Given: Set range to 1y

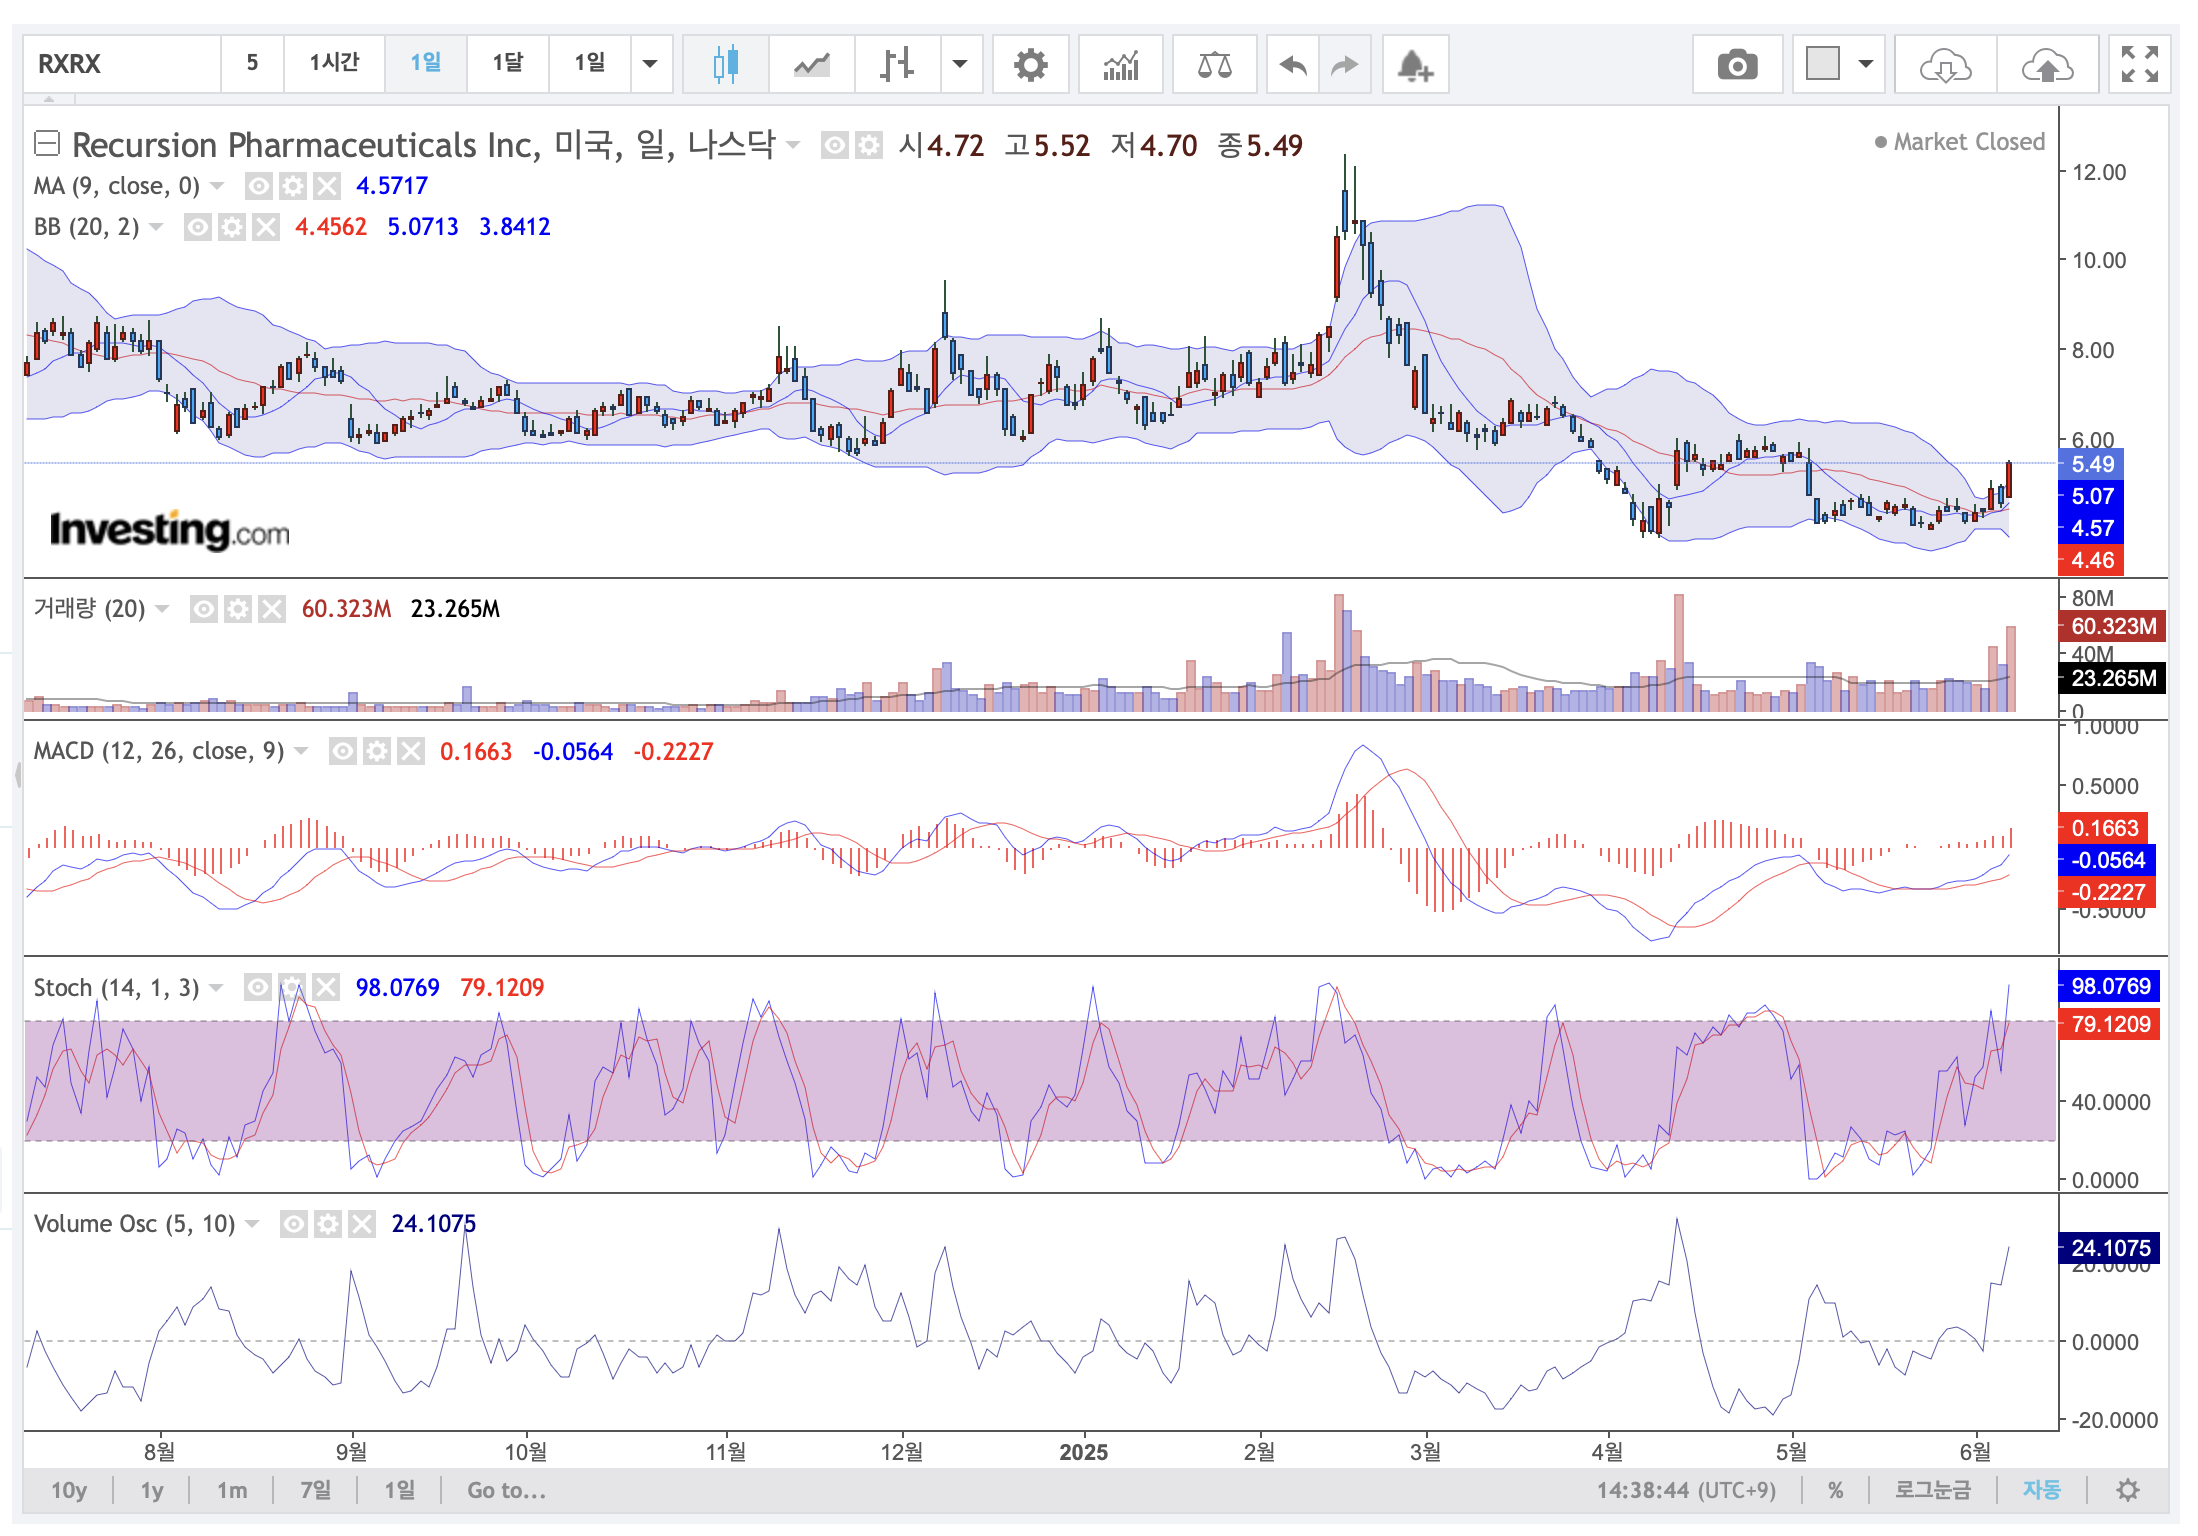Looking at the screenshot, I should [x=152, y=1490].
